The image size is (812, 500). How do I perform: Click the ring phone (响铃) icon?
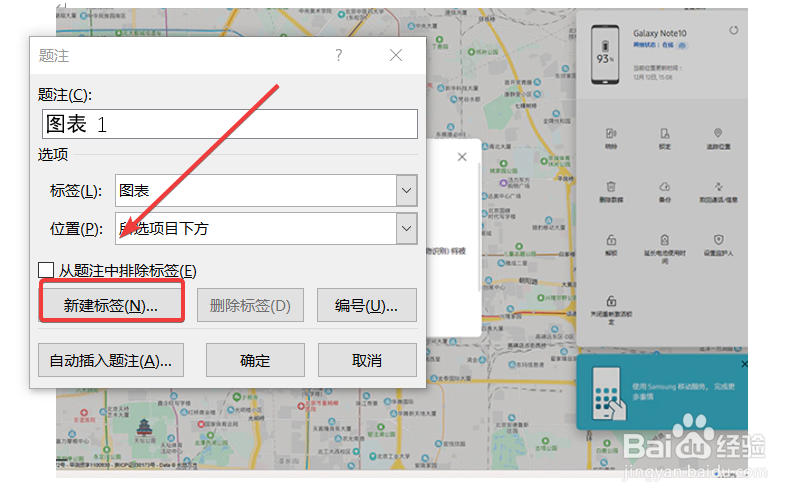click(611, 133)
